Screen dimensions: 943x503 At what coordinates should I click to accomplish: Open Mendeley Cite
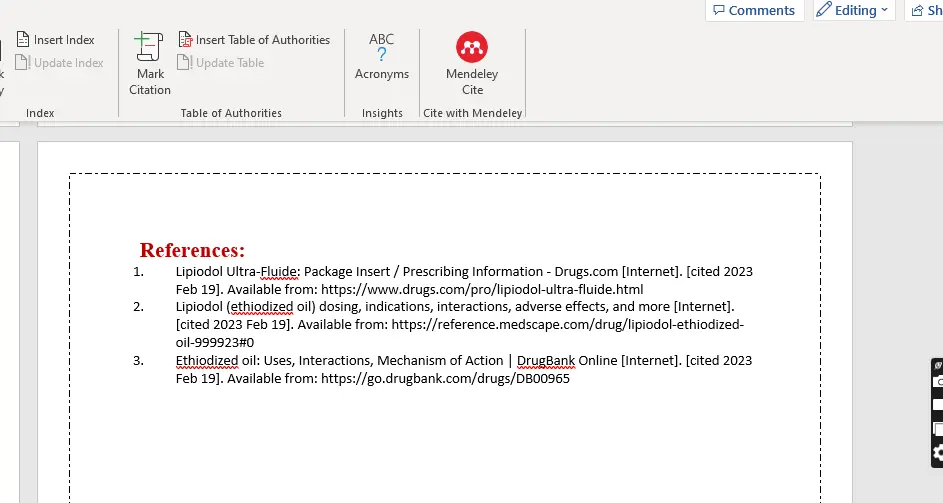point(472,64)
